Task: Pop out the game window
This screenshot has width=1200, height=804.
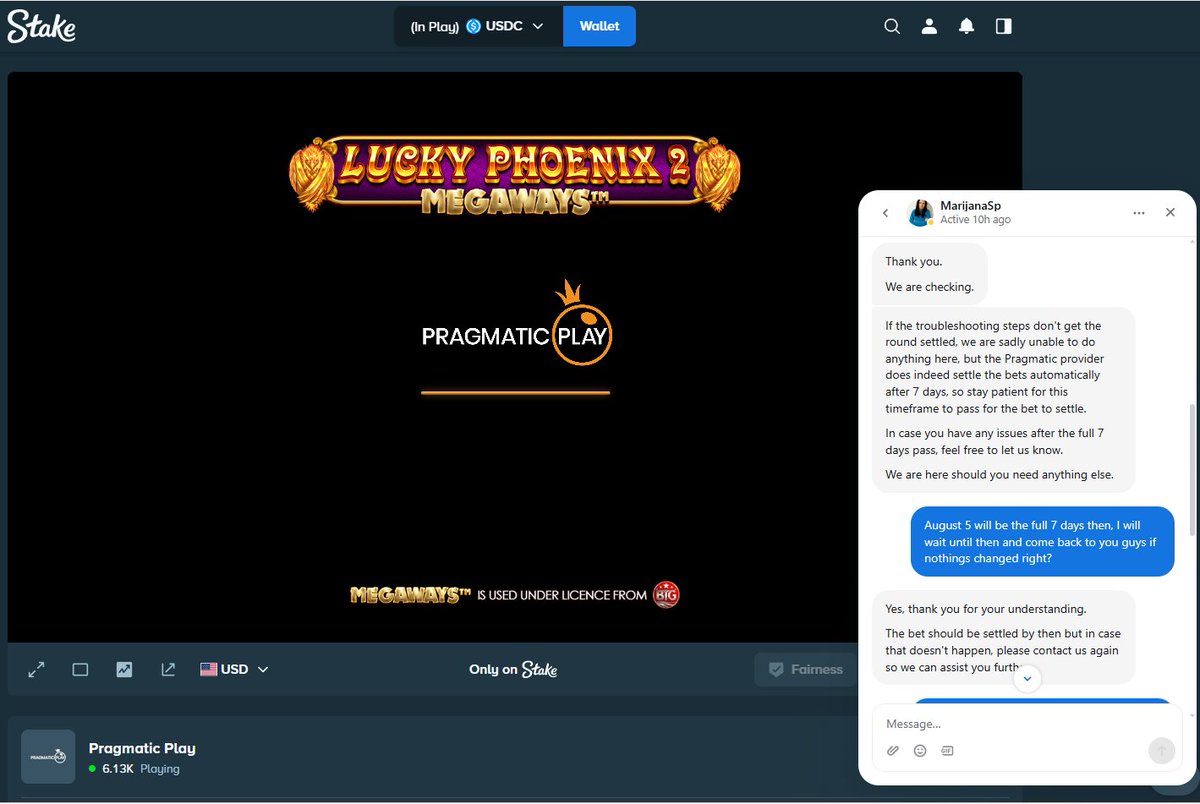Action: click(168, 669)
